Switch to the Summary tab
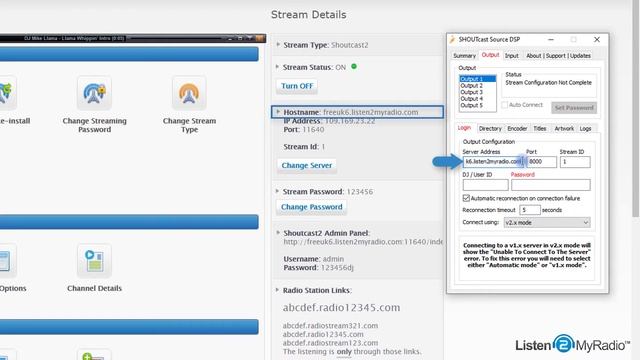This screenshot has width=640, height=360. [x=464, y=56]
